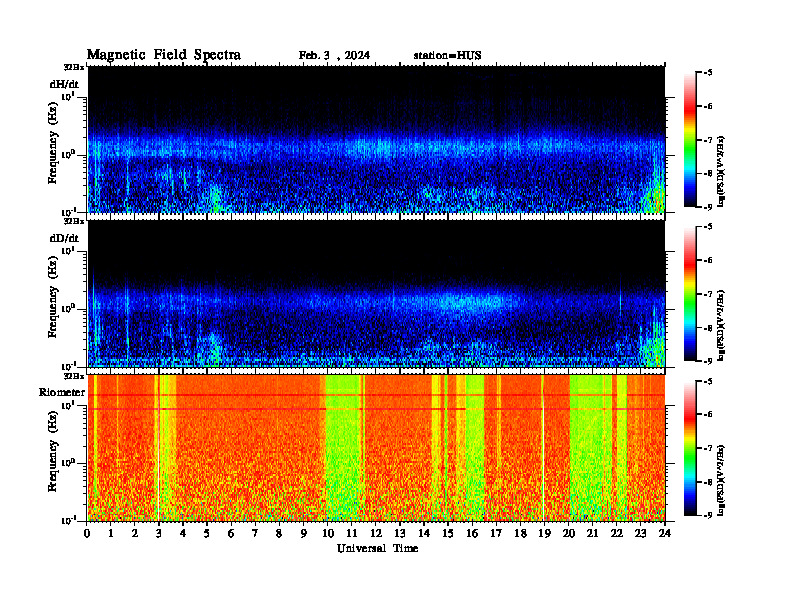The width and height of the screenshot is (792, 612).
Task: Click the hour "15" tick label
Action: click(448, 534)
